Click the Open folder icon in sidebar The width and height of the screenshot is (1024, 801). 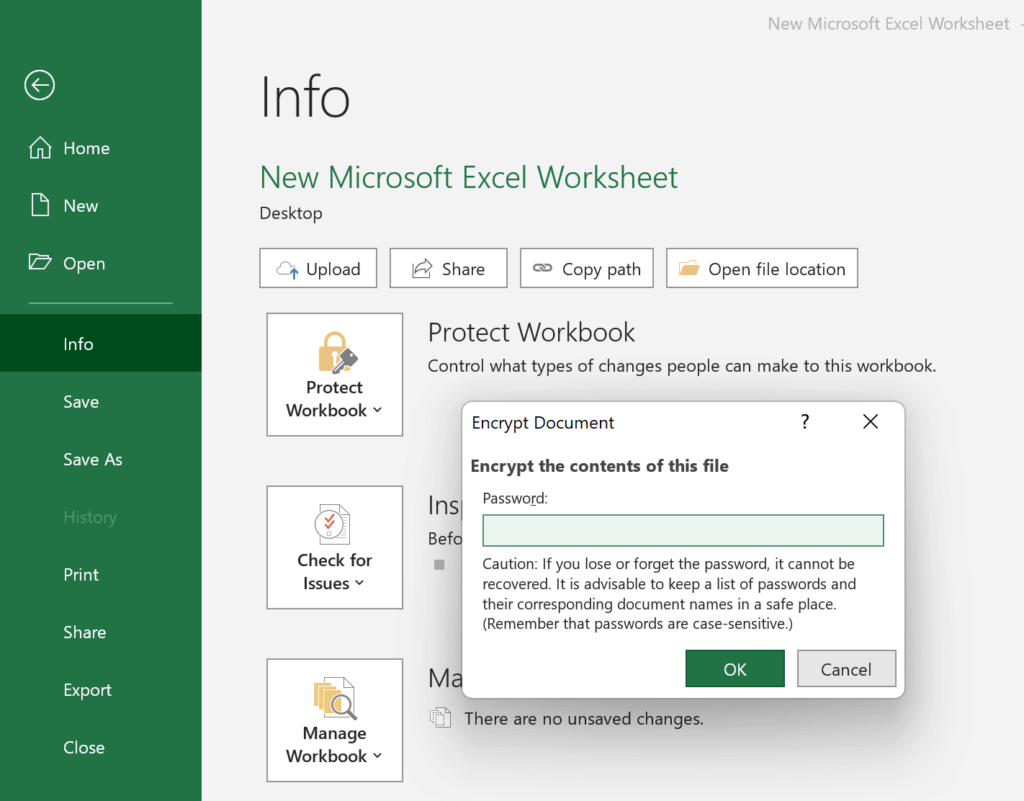pos(38,263)
